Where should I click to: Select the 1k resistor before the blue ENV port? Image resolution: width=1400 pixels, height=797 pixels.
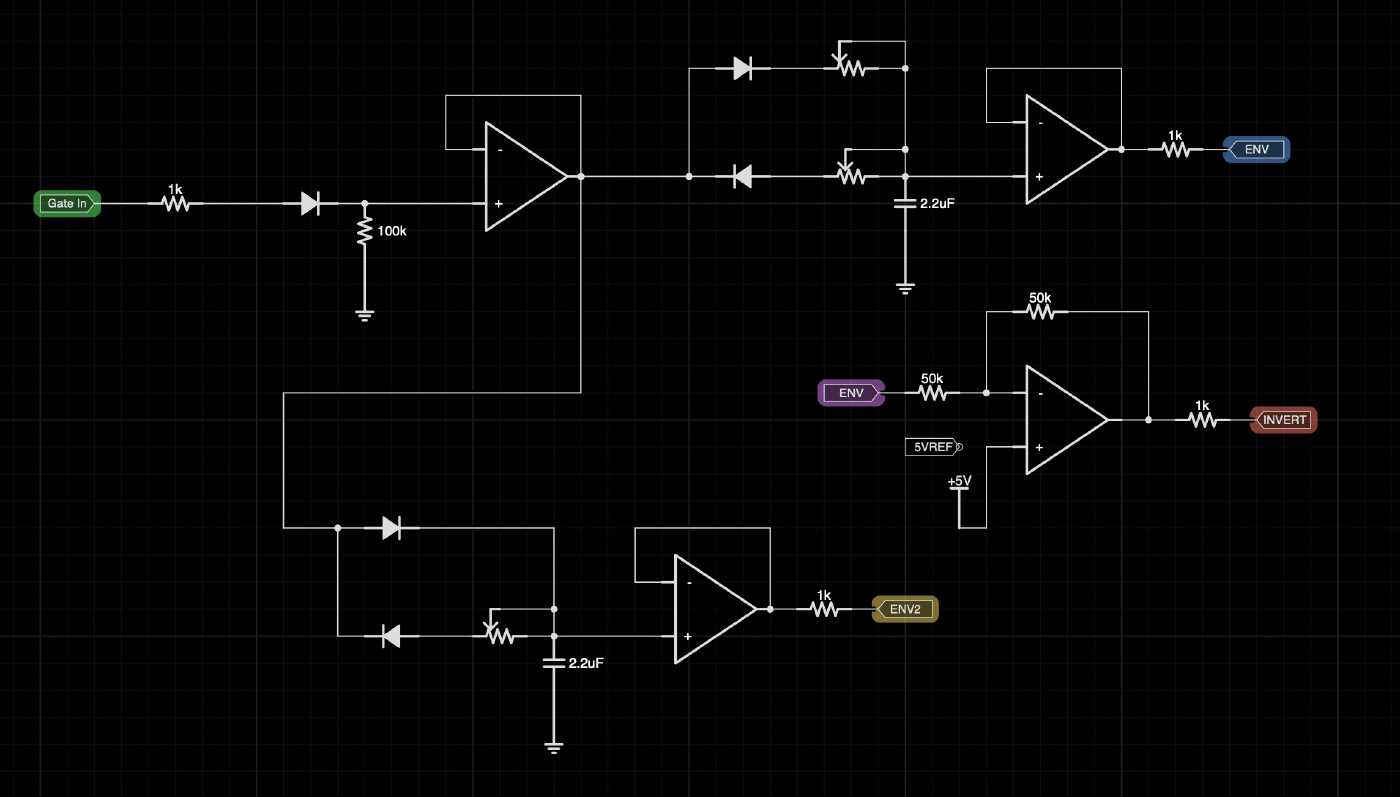pos(1175,149)
